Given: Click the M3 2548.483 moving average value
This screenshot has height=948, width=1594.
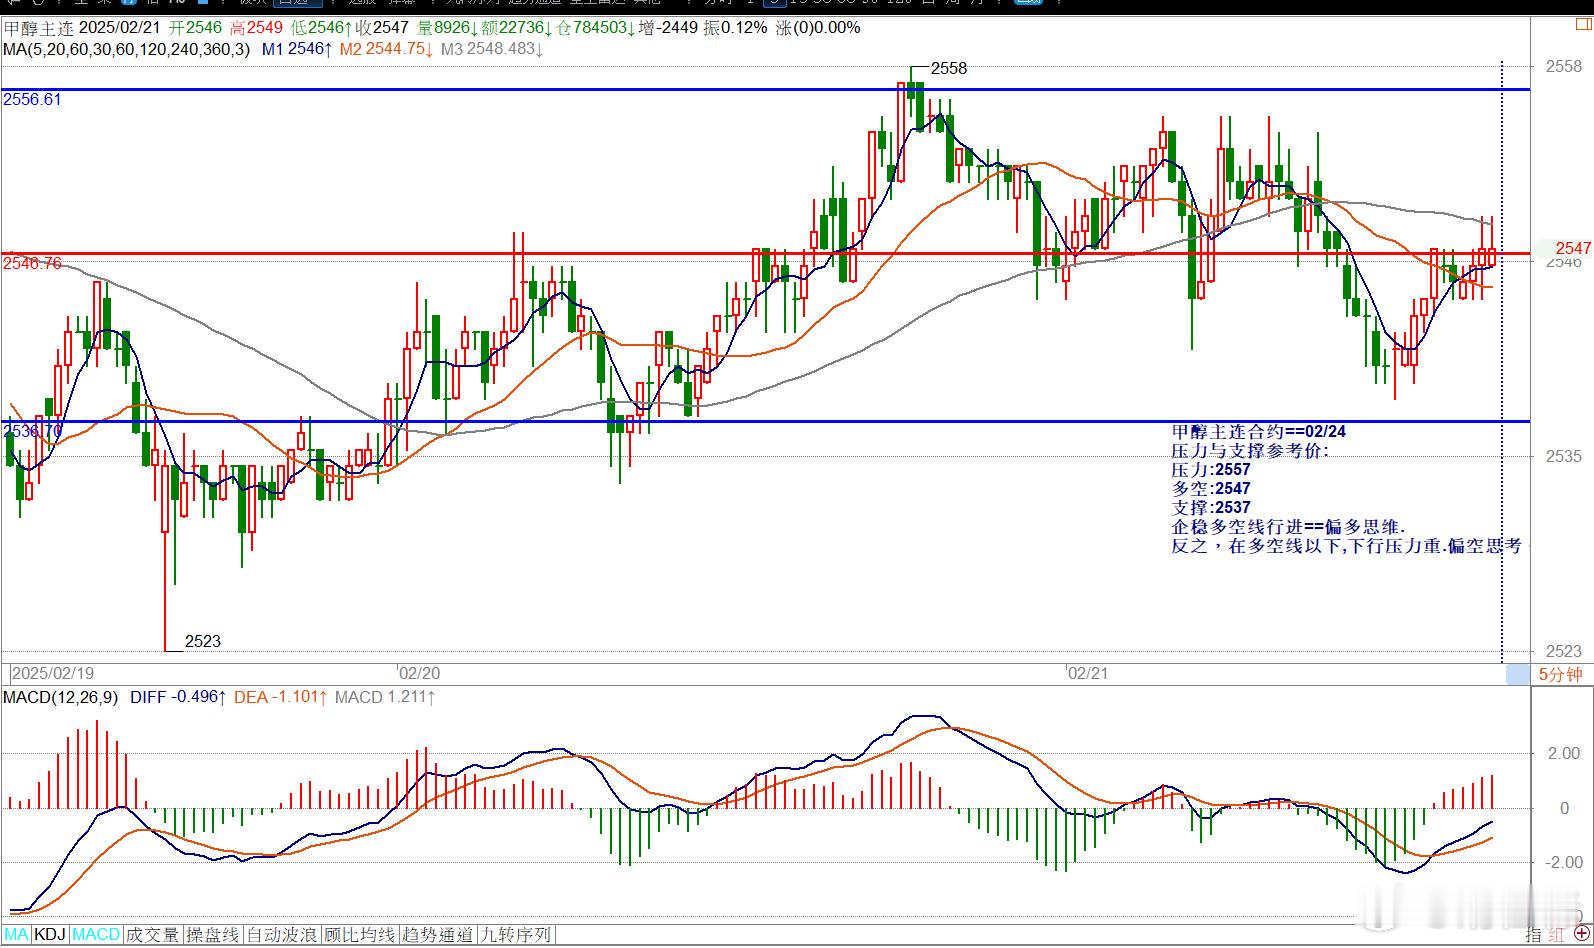Looking at the screenshot, I should 492,49.
